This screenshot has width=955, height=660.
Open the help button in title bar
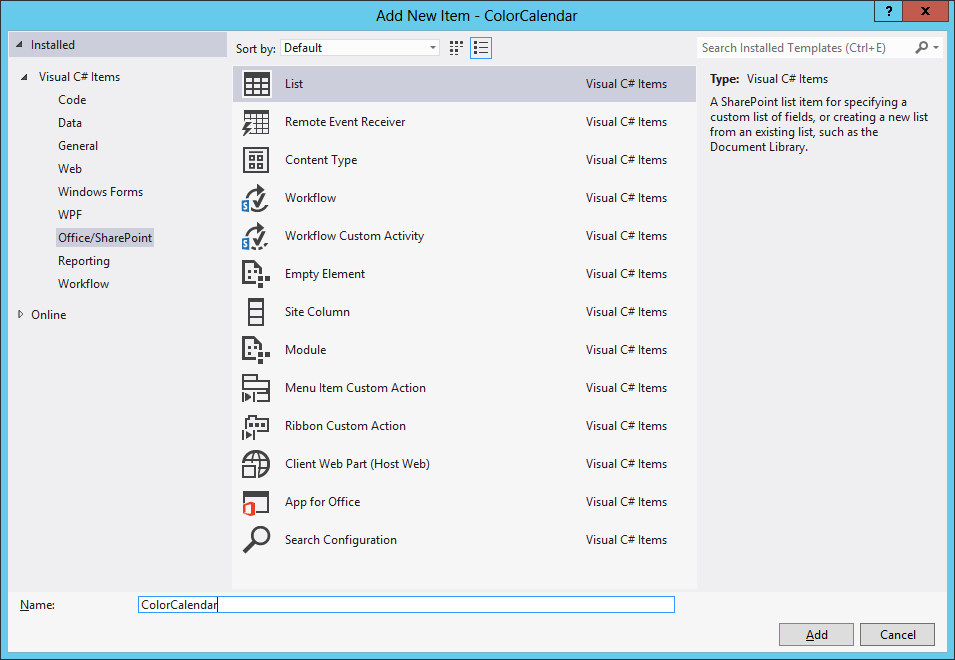[x=889, y=11]
